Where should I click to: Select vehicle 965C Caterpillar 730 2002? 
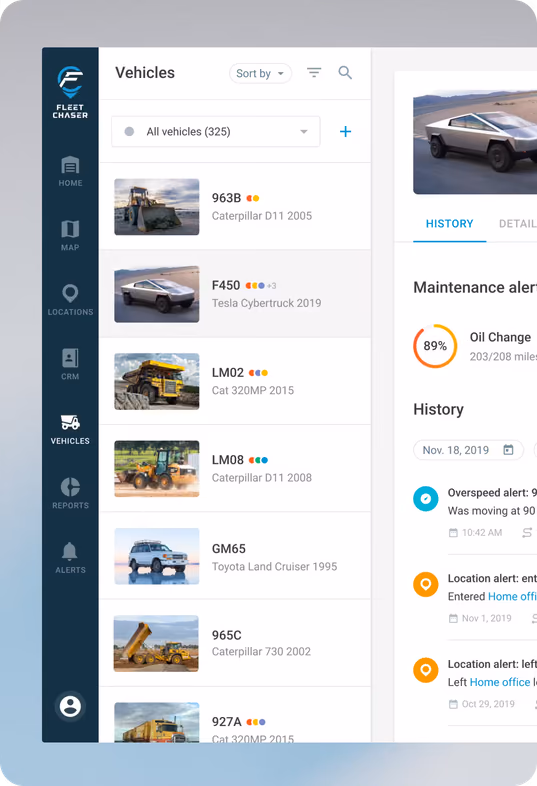[x=235, y=643]
